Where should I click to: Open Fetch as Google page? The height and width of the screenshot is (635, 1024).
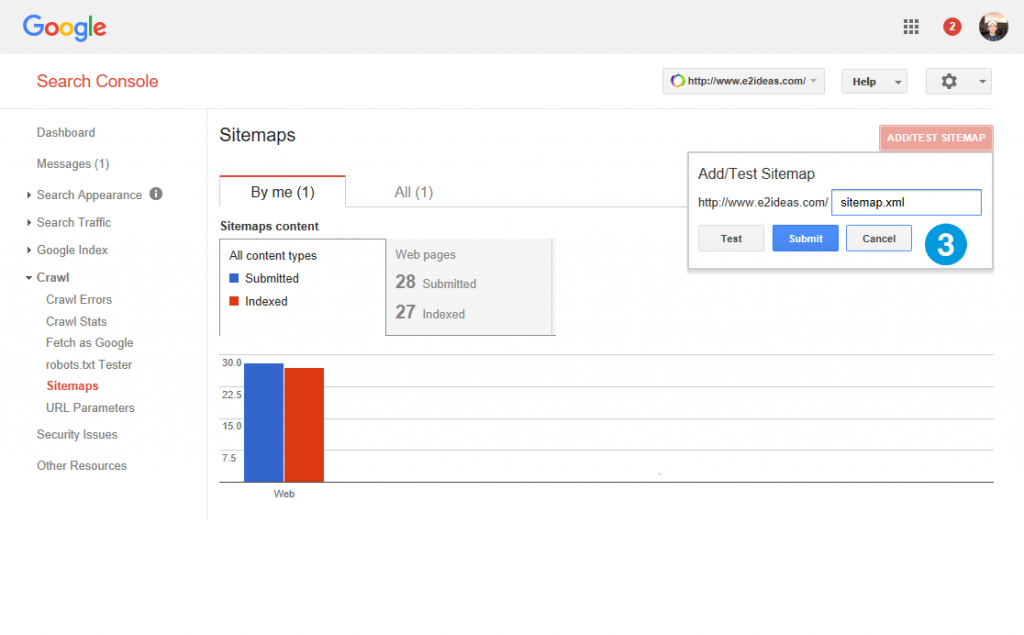pos(89,343)
